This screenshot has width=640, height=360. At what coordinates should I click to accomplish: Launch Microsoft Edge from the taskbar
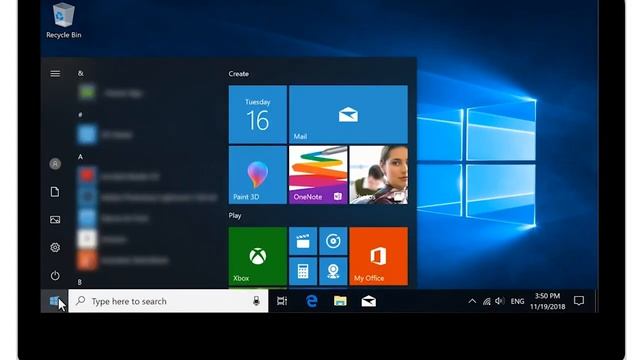point(311,301)
